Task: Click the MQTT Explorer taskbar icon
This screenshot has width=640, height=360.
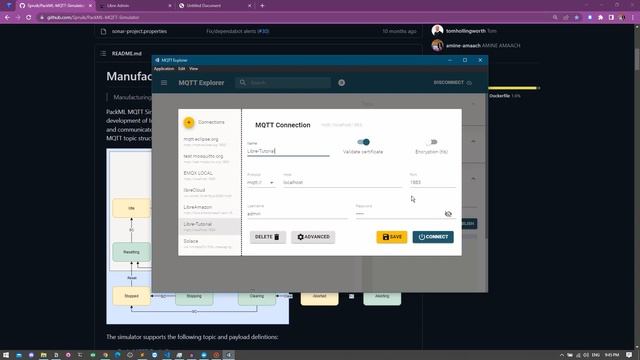Action: pos(229,355)
